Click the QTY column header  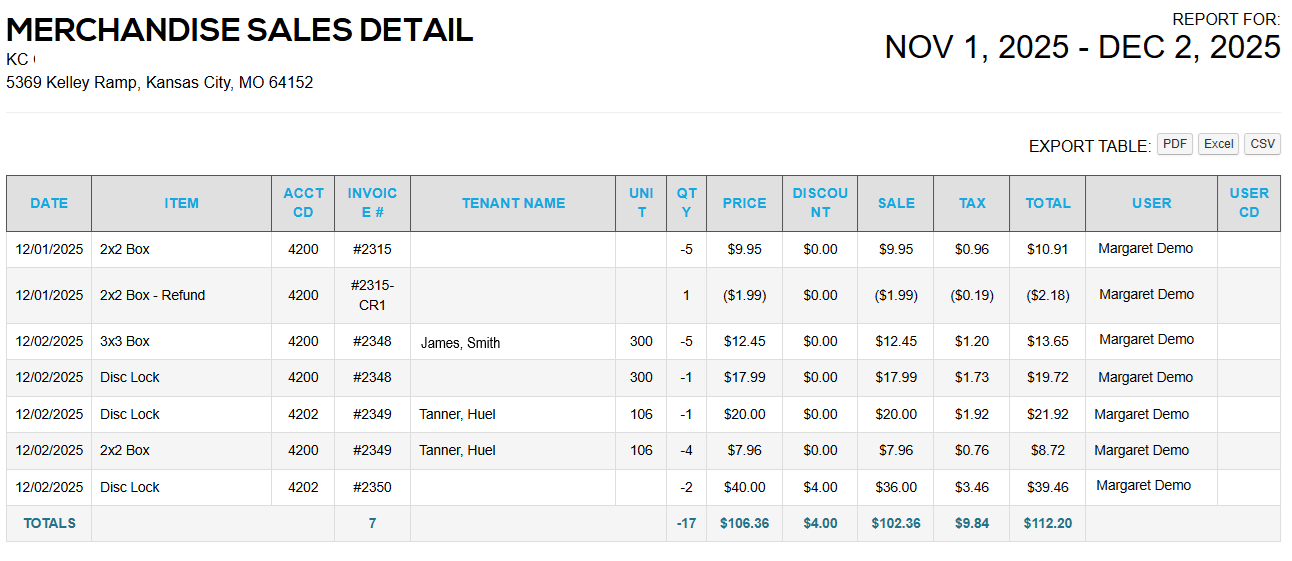pyautogui.click(x=686, y=203)
